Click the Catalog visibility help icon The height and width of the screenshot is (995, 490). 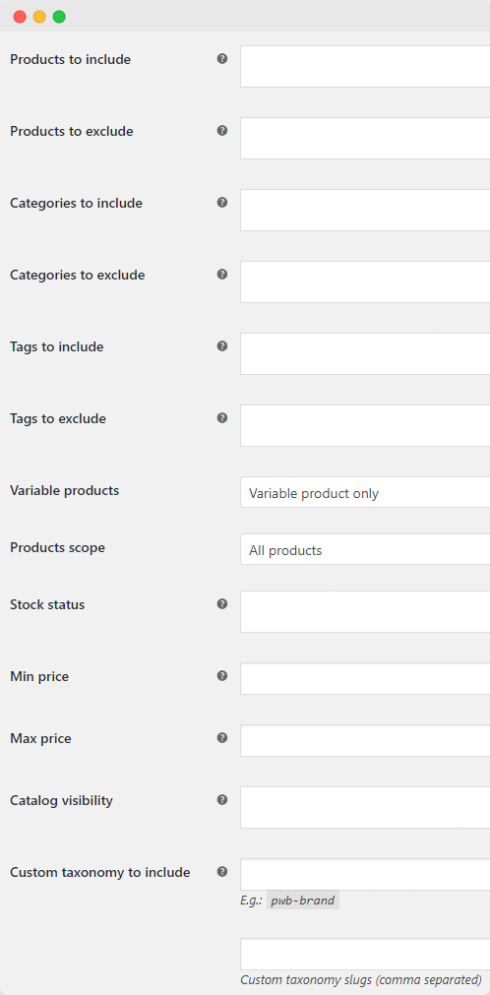point(222,800)
